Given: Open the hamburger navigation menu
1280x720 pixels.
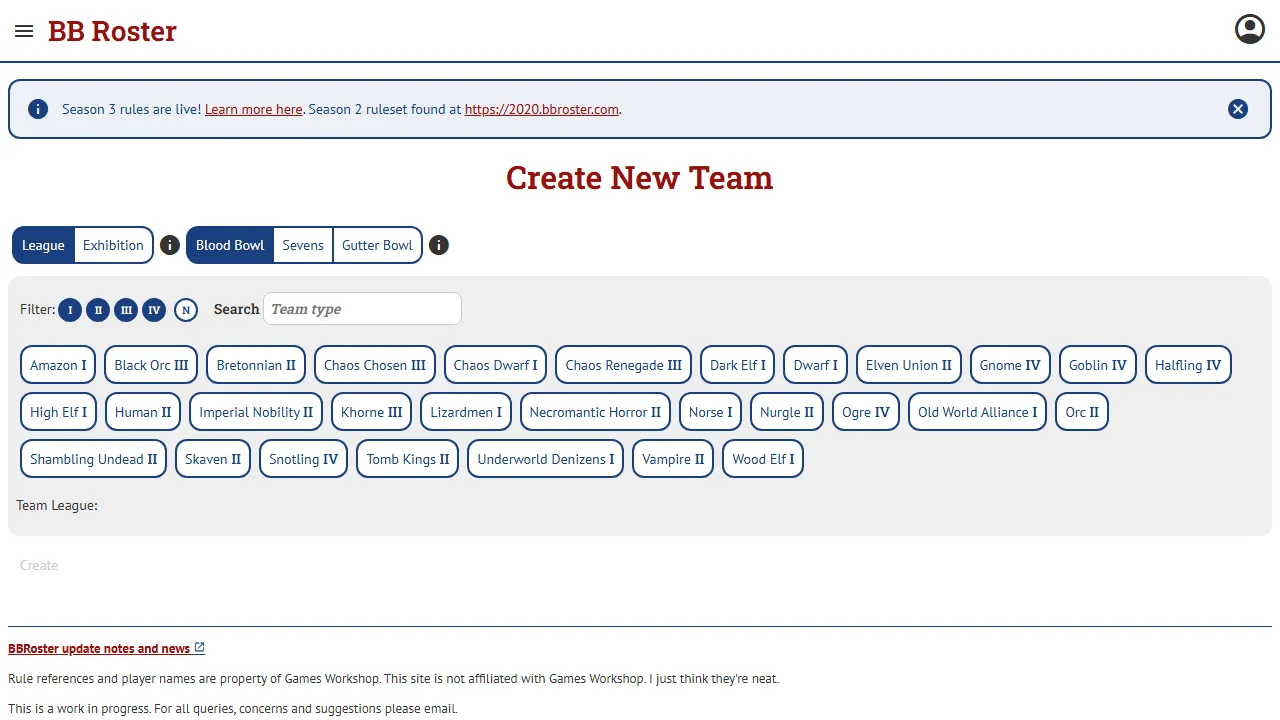Looking at the screenshot, I should click(24, 31).
